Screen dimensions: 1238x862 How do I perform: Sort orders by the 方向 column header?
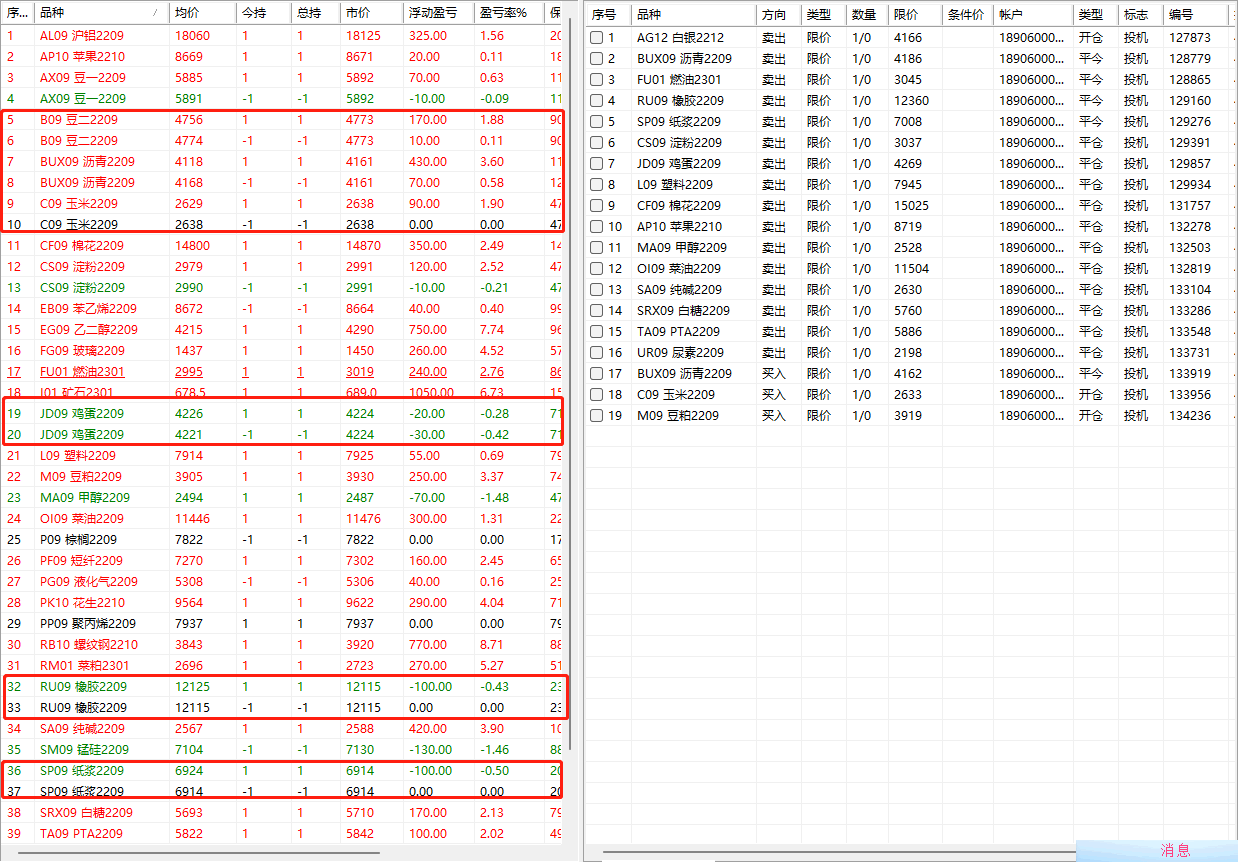click(773, 15)
